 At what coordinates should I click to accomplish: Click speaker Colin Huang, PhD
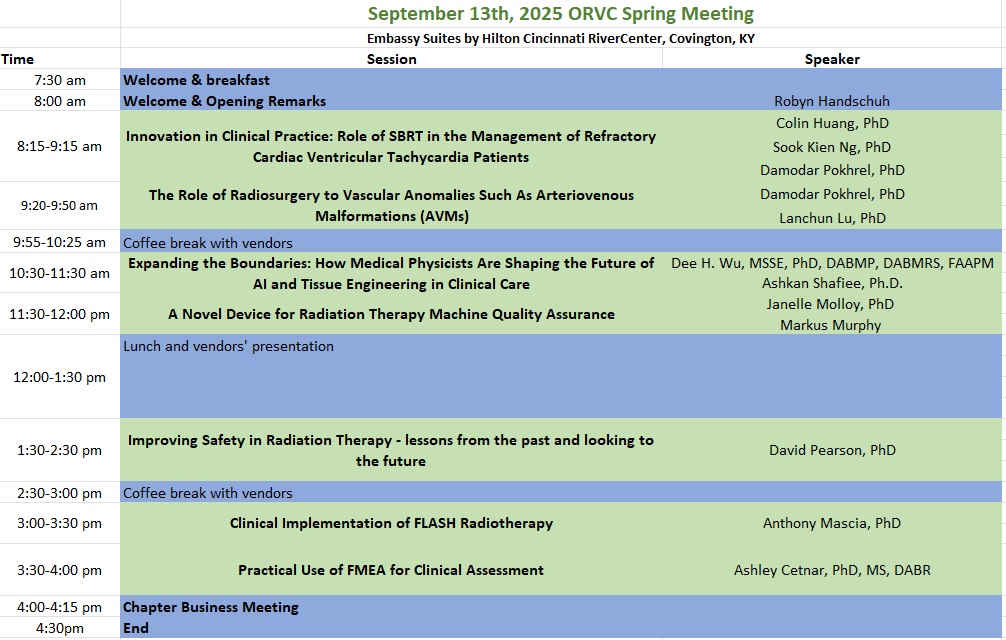click(x=832, y=123)
